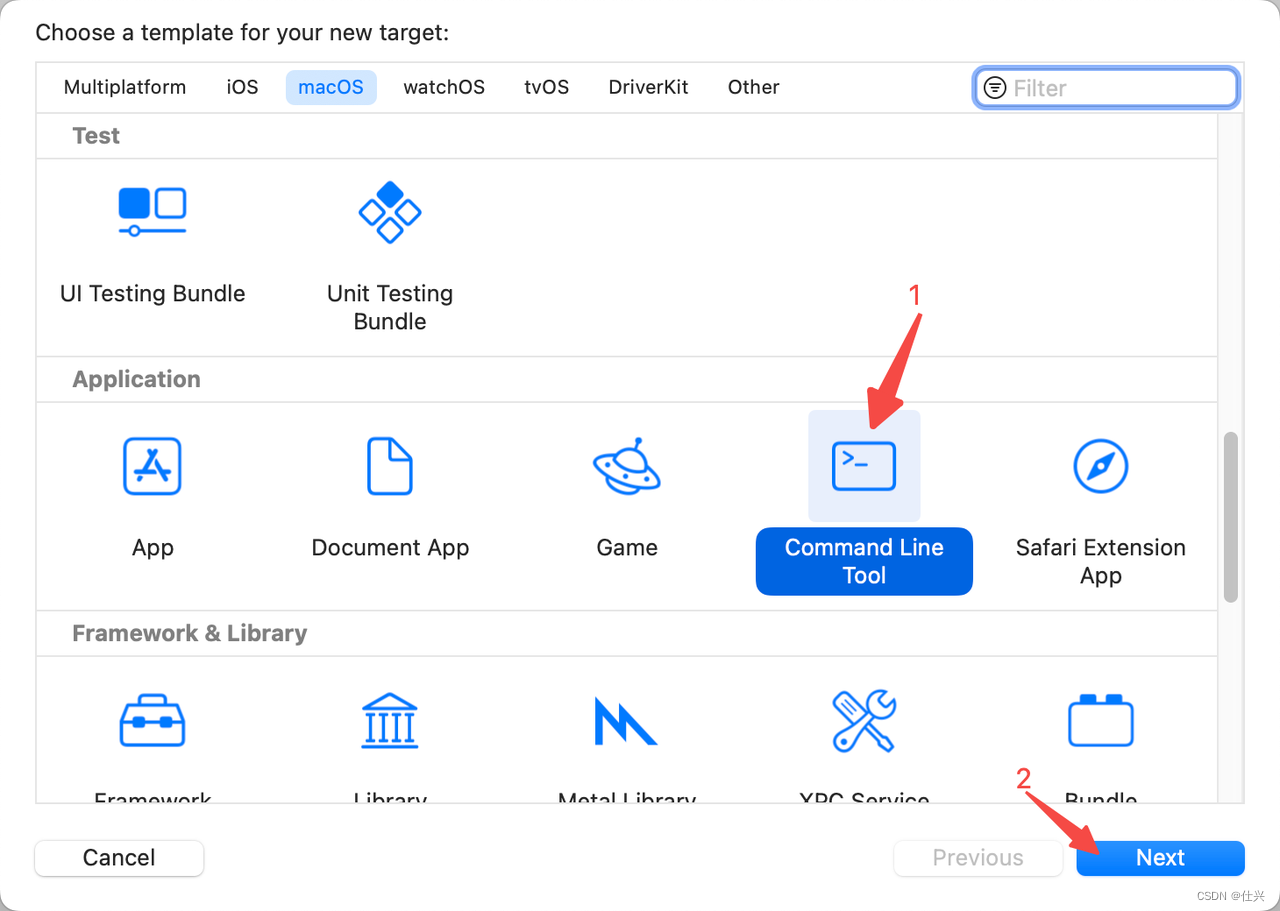
Task: Open the Other platform tab
Action: coord(753,87)
